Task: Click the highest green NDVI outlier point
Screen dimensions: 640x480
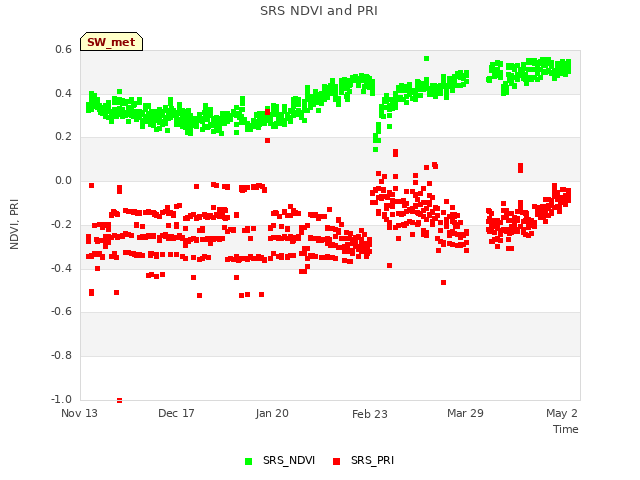Action: (x=427, y=59)
